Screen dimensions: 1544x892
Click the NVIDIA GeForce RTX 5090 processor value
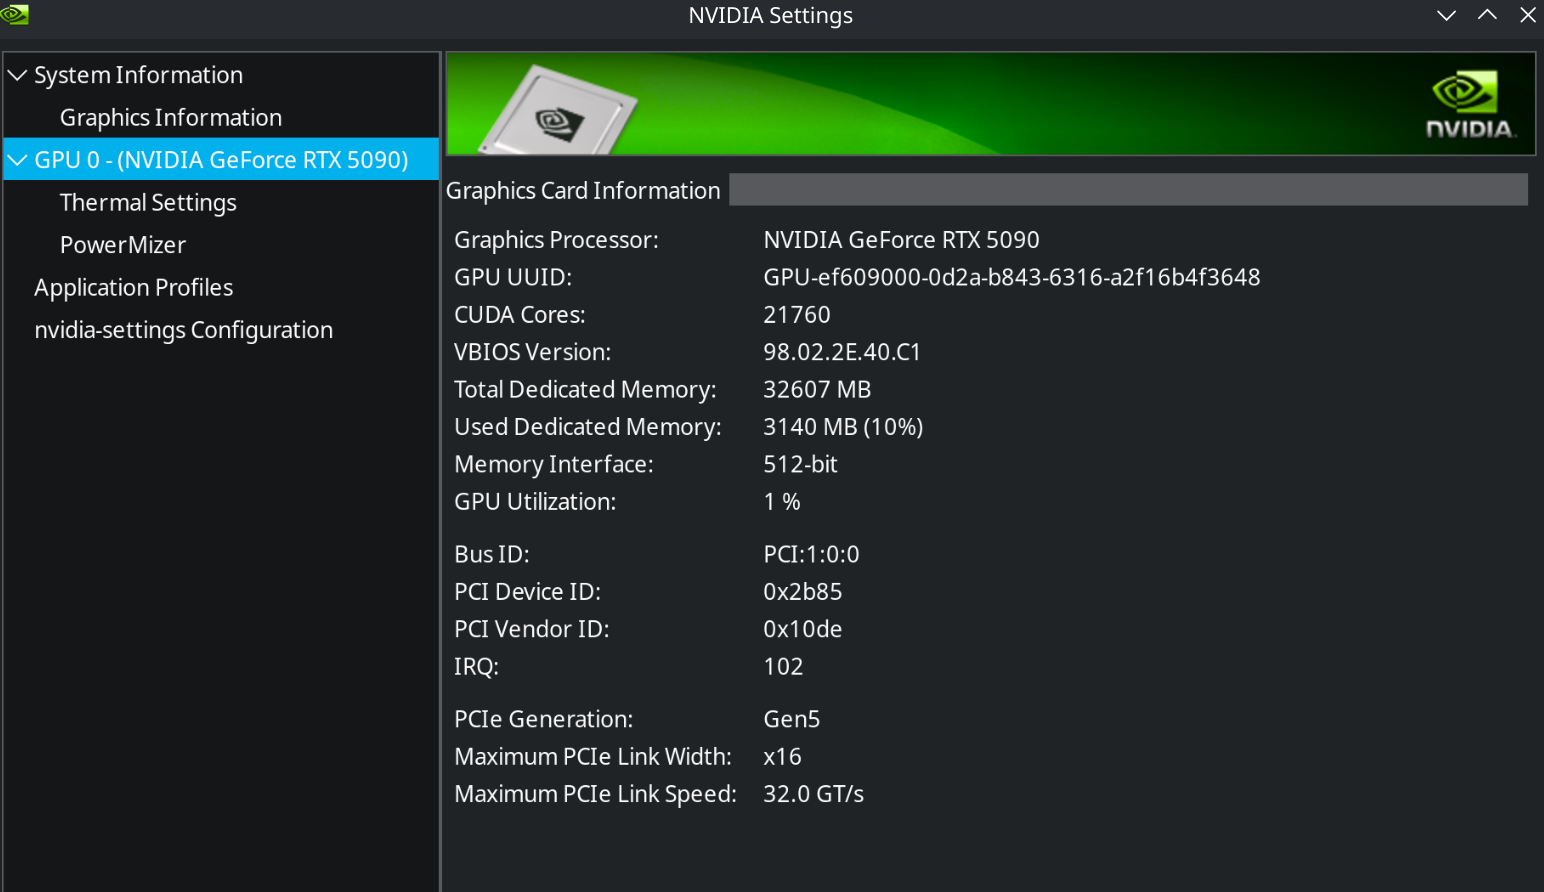coord(901,240)
